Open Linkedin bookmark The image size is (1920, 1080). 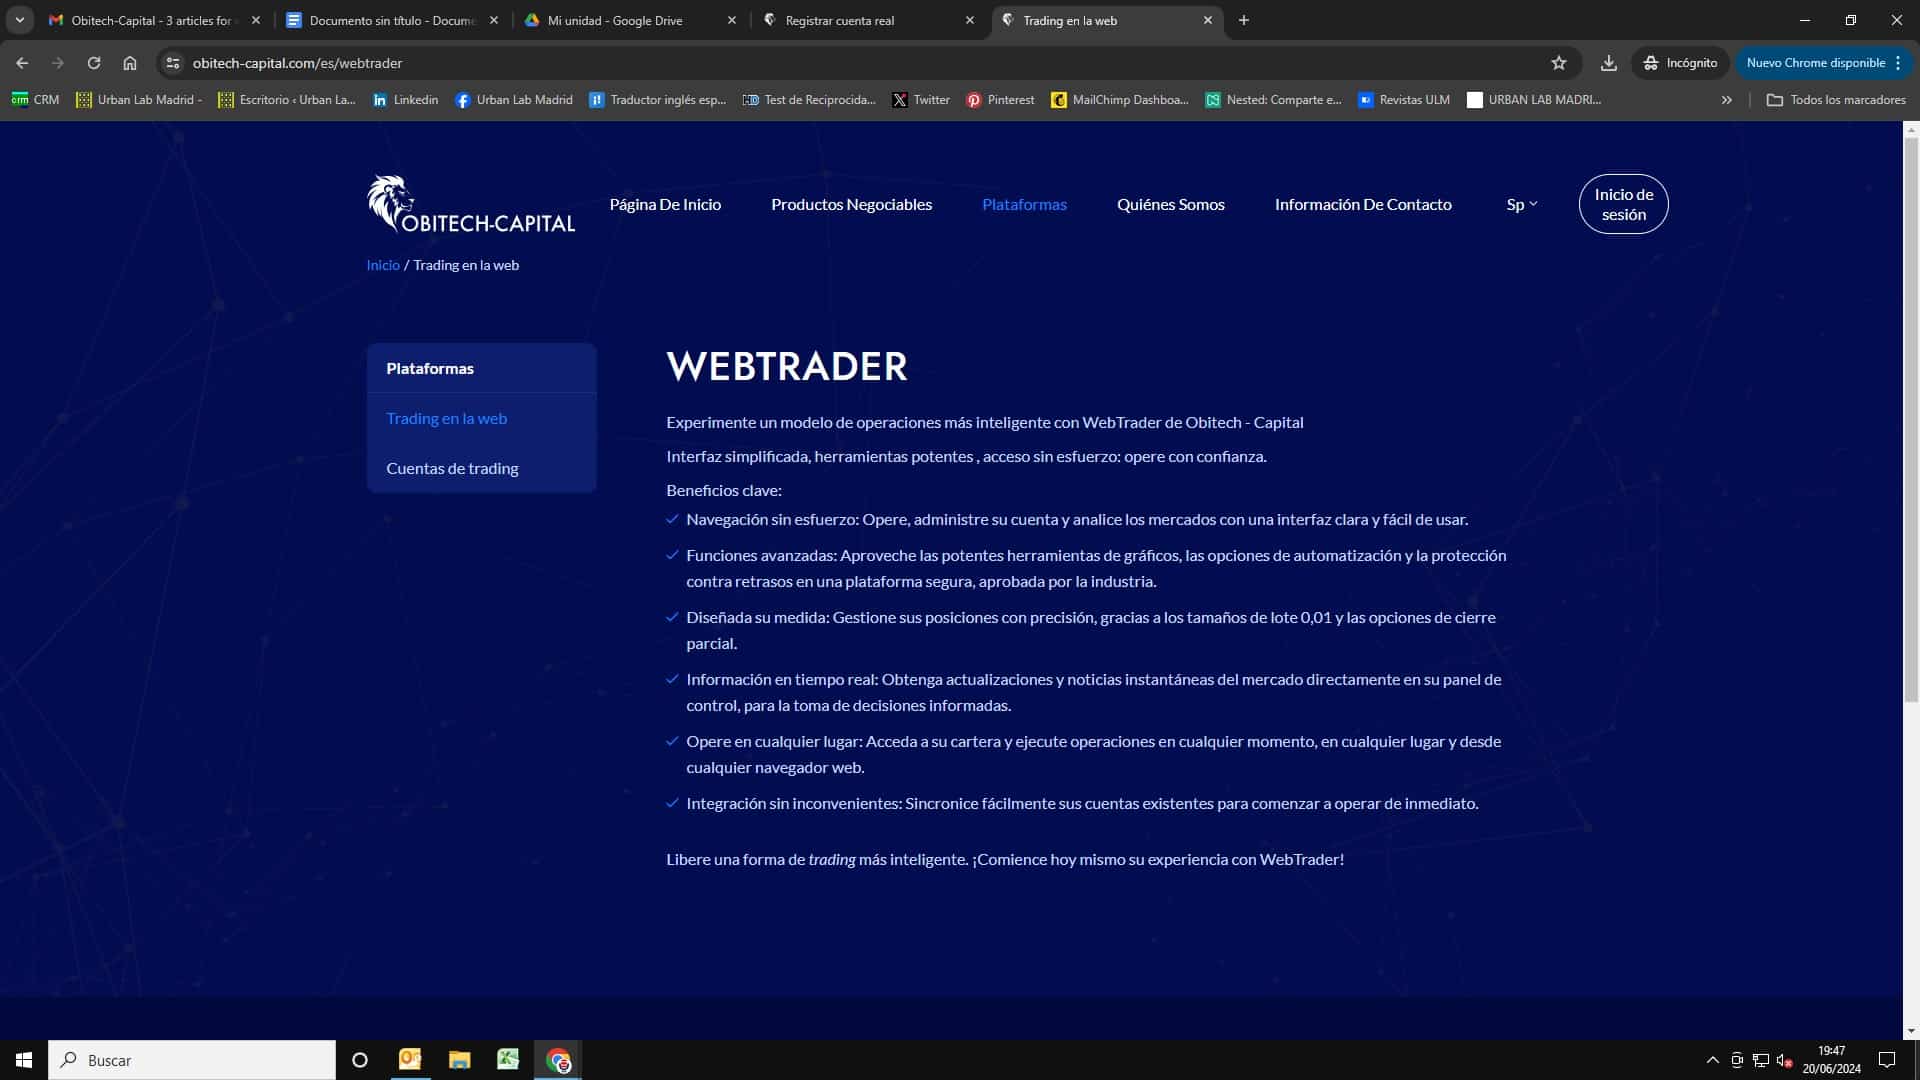click(x=405, y=100)
